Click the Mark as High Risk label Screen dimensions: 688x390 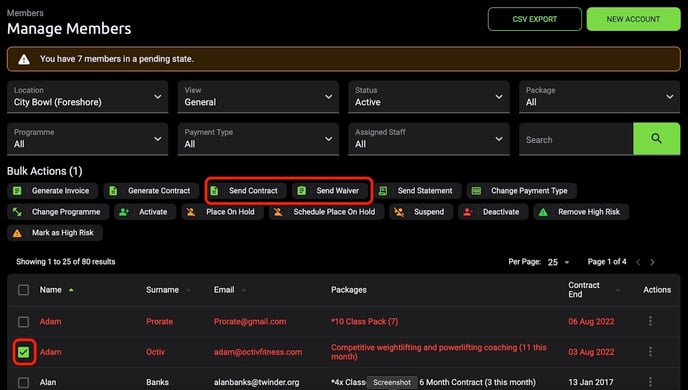click(63, 233)
